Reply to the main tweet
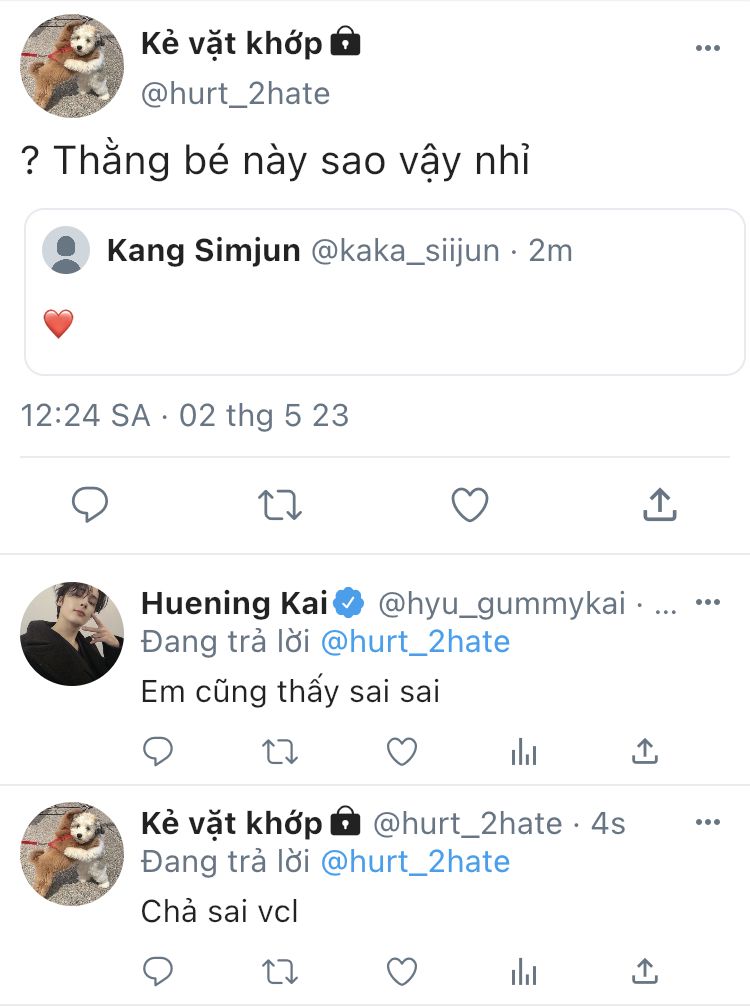This screenshot has width=750, height=1007. (91, 505)
